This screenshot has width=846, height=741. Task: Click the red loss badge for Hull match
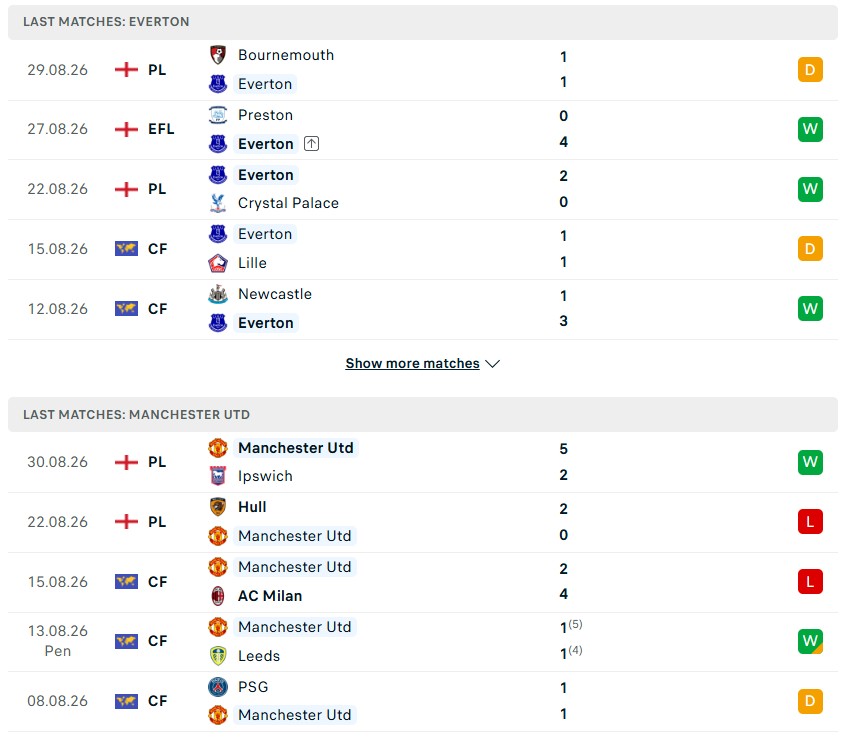[810, 522]
